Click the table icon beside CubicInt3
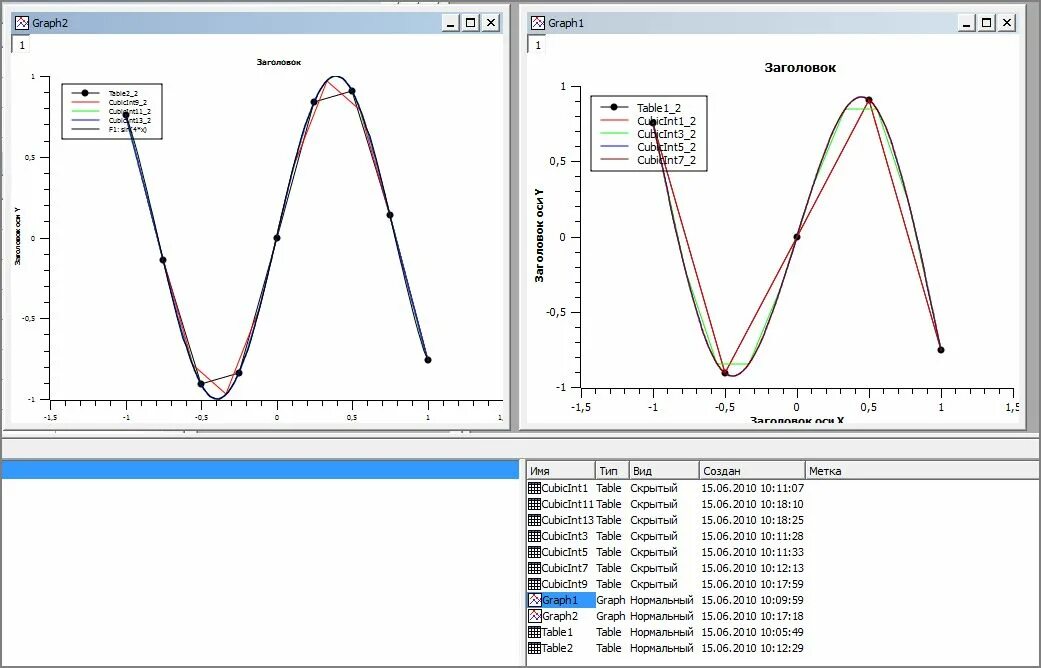 pos(534,536)
